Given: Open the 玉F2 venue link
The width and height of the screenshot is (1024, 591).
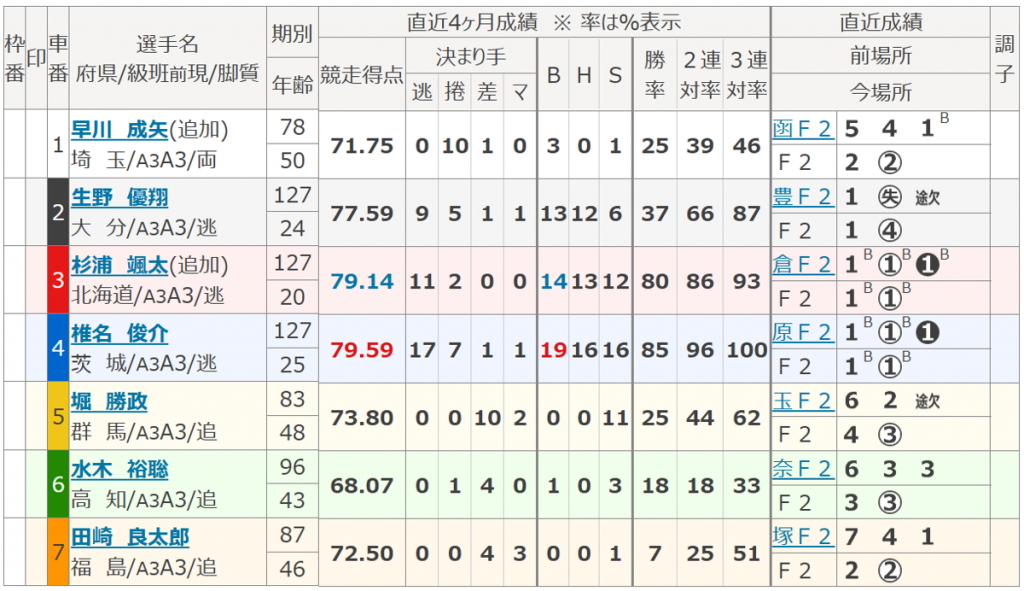Looking at the screenshot, I should pyautogui.click(x=802, y=401).
